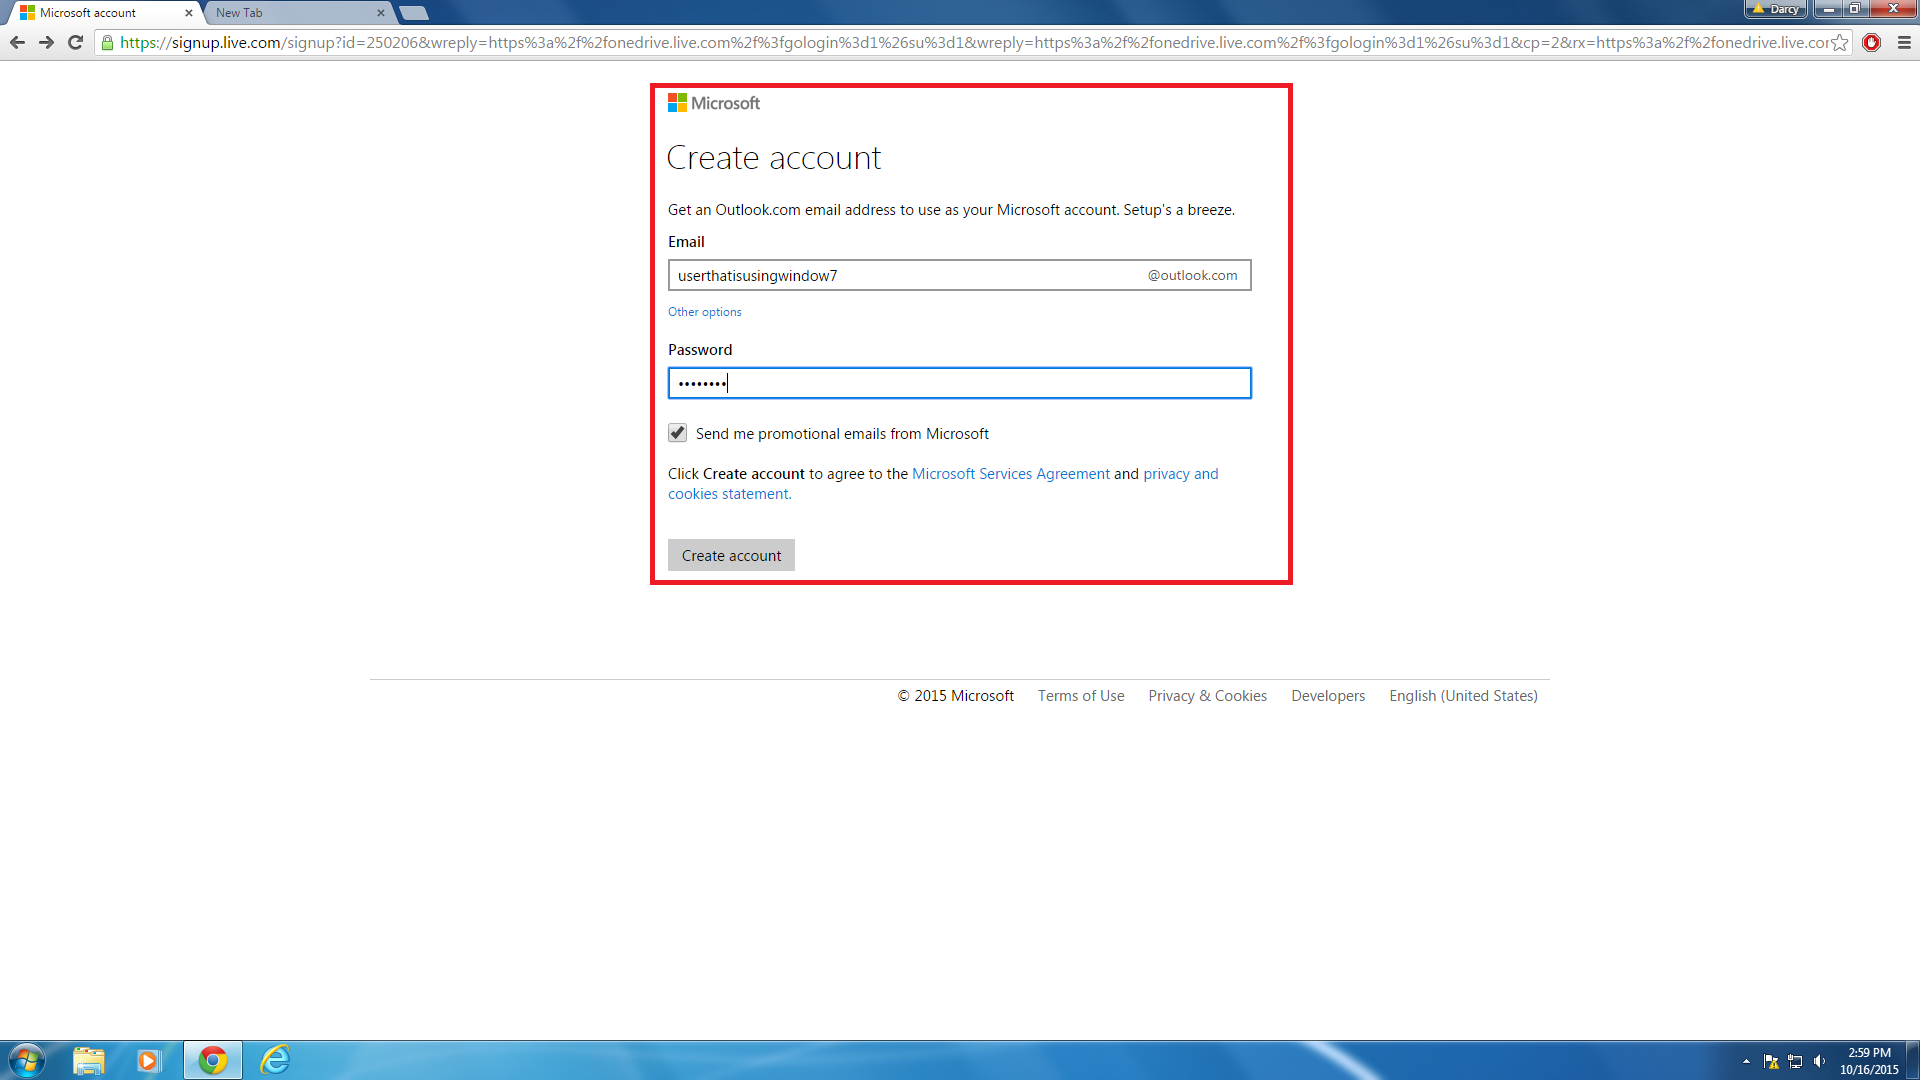This screenshot has width=1920, height=1080.
Task: Go forward with the browser forward arrow
Action: (46, 42)
